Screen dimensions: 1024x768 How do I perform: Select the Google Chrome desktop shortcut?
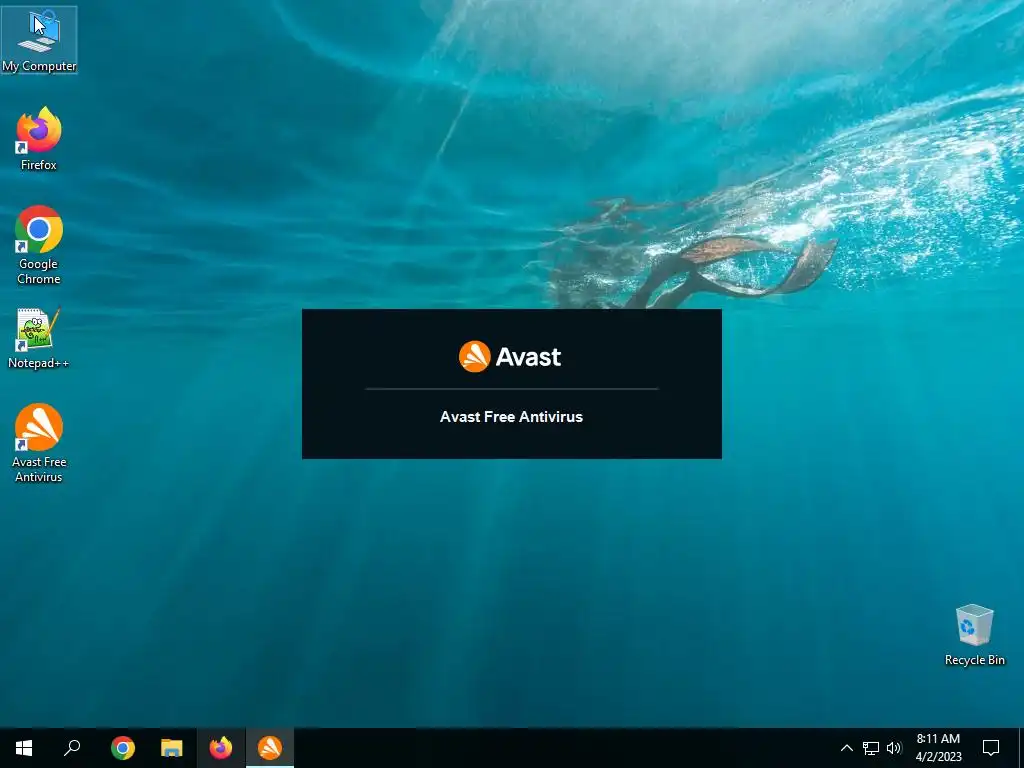click(39, 245)
